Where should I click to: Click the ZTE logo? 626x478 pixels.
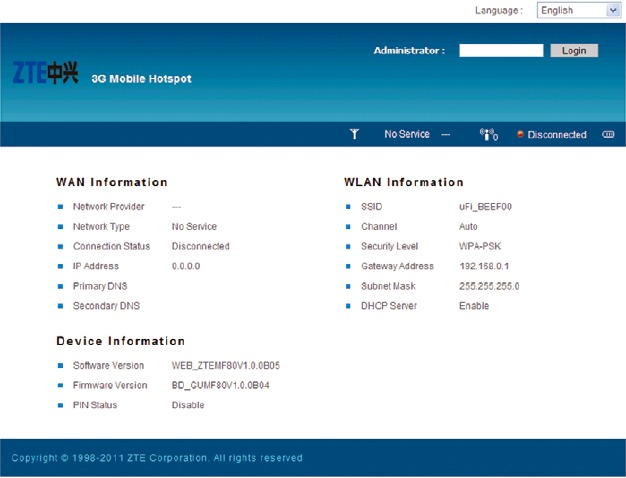click(45, 75)
